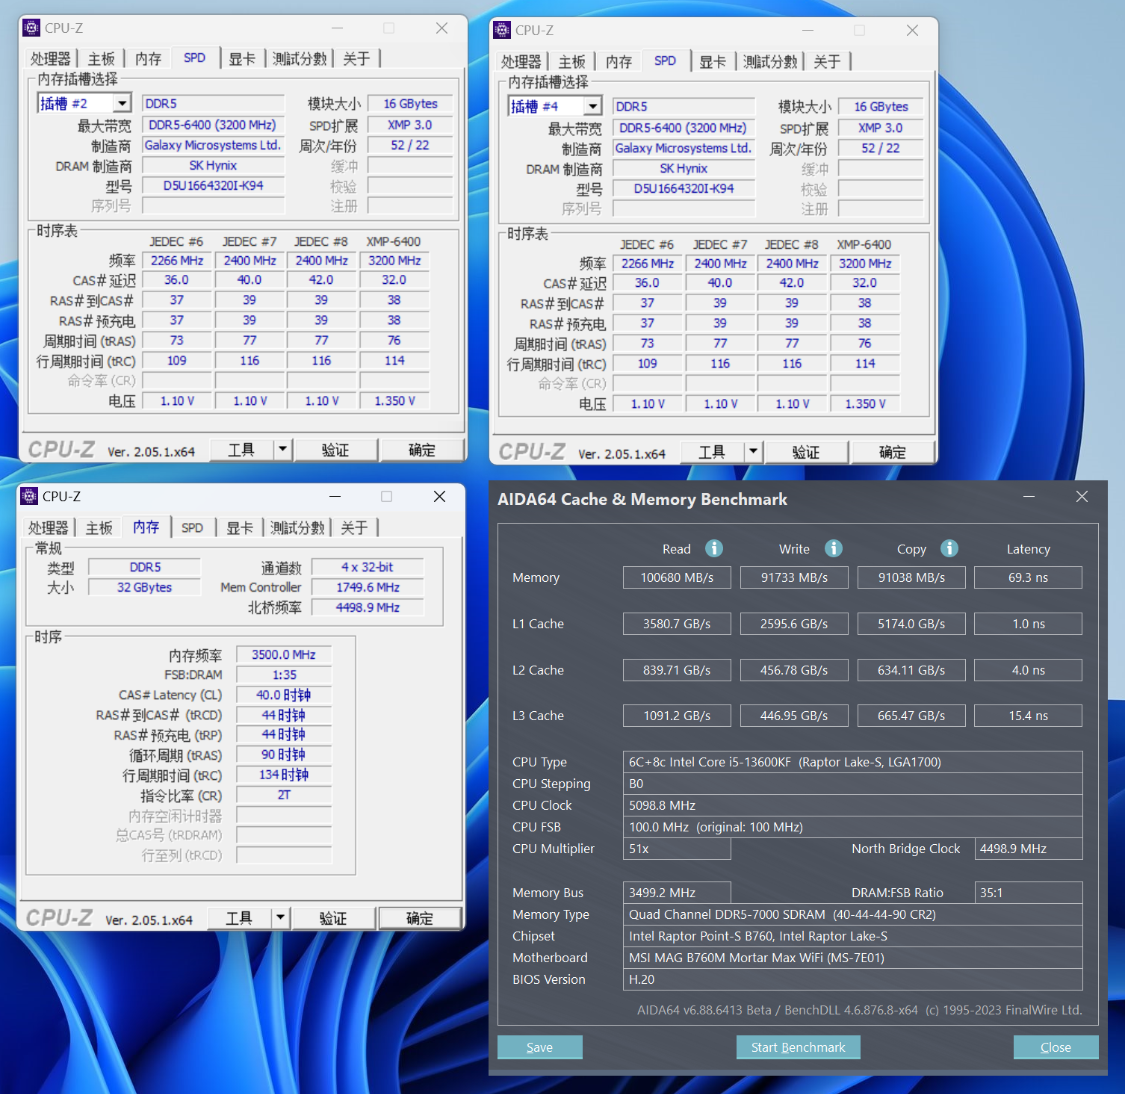Switch to 处理器 tab in slot #4 CPU-Z window

521,62
